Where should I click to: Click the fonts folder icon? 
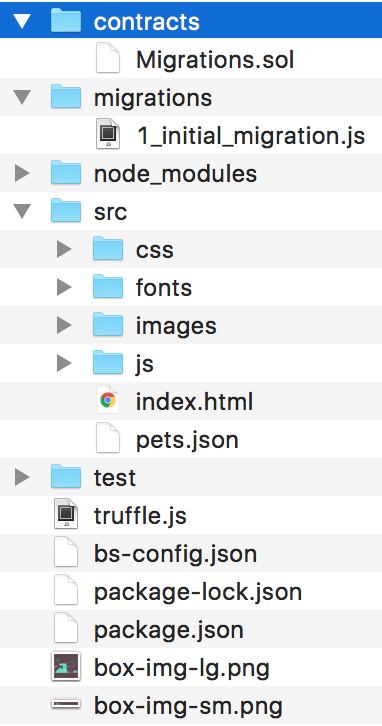108,286
